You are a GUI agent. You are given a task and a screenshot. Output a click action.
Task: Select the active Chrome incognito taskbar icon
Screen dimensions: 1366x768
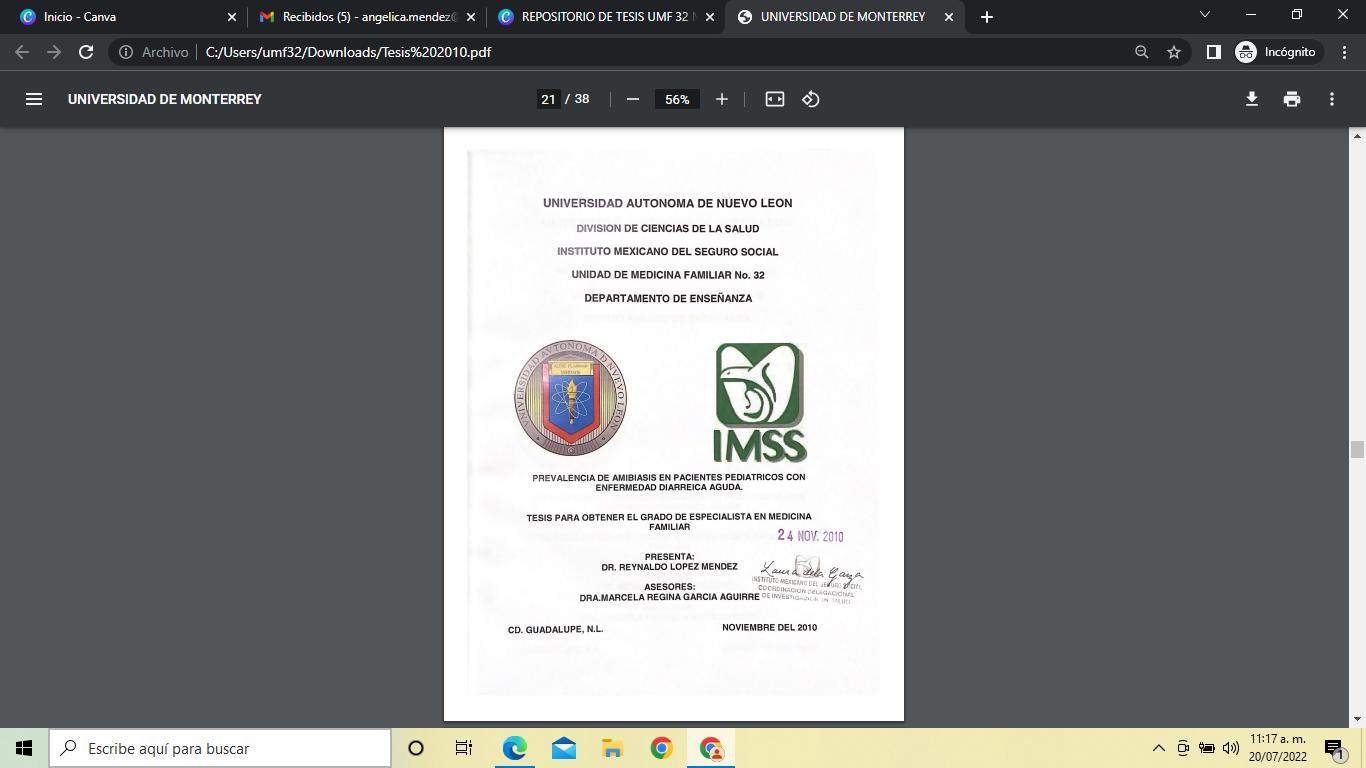coord(711,748)
